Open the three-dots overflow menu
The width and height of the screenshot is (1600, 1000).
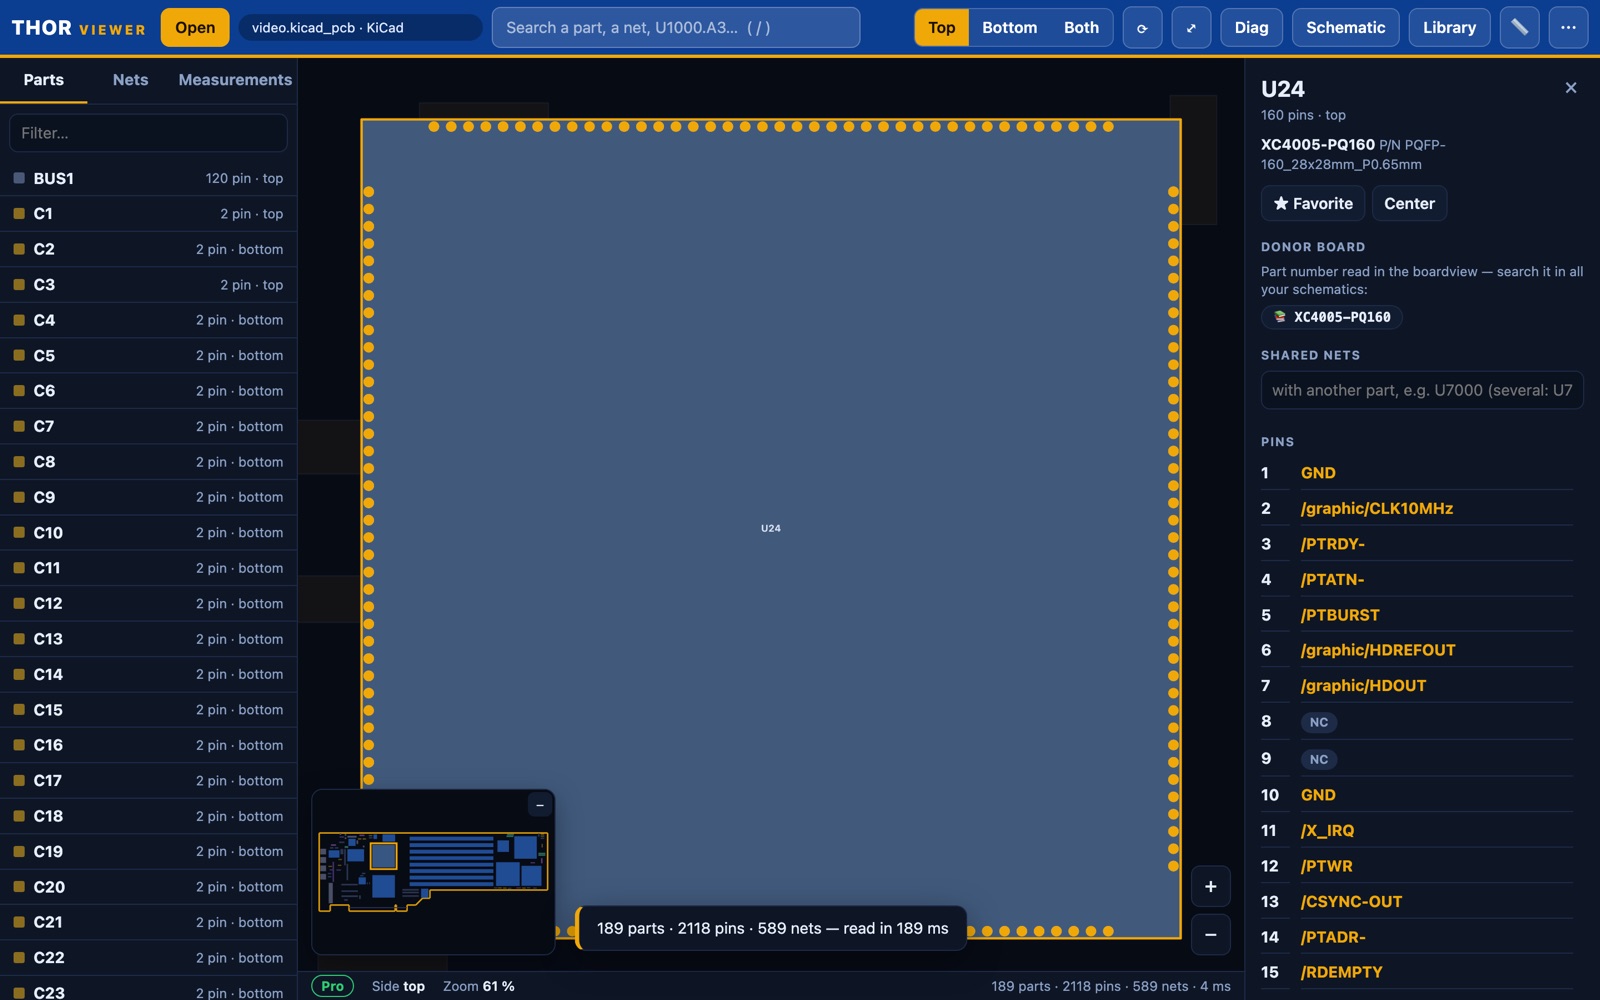1568,28
